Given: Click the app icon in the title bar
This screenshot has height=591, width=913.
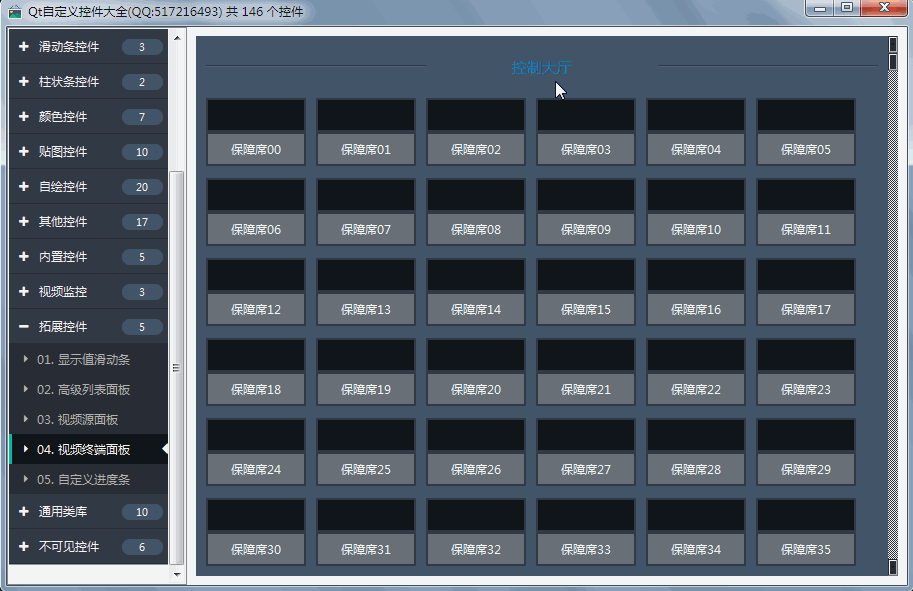Looking at the screenshot, I should (15, 12).
